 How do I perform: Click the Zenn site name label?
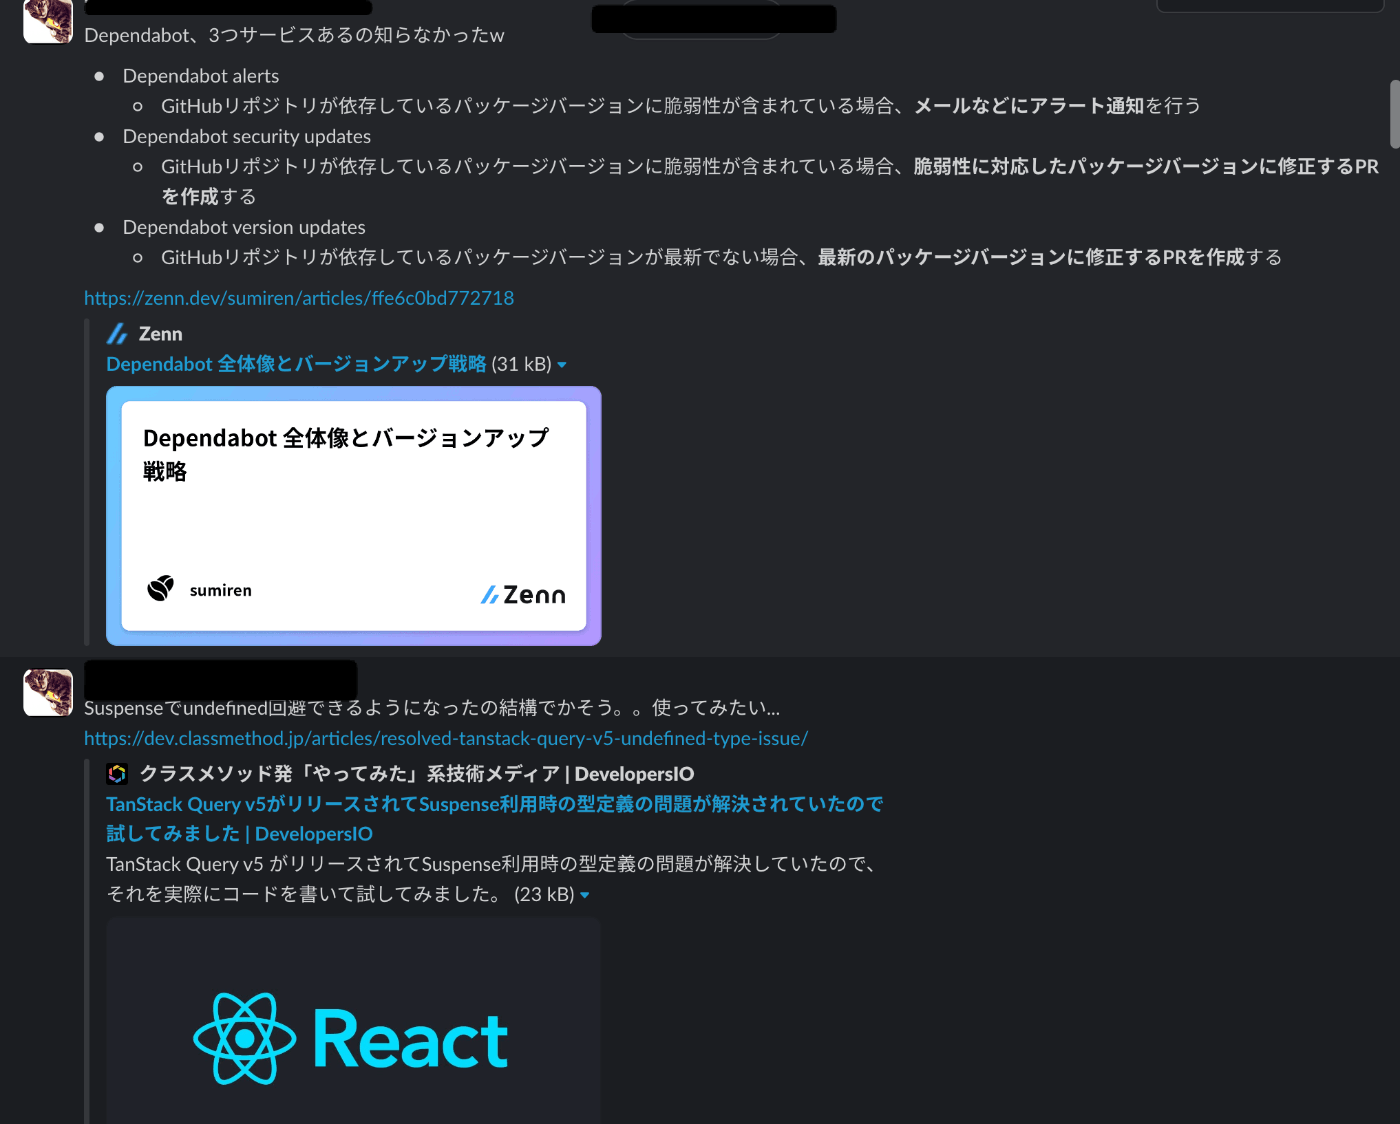point(161,334)
